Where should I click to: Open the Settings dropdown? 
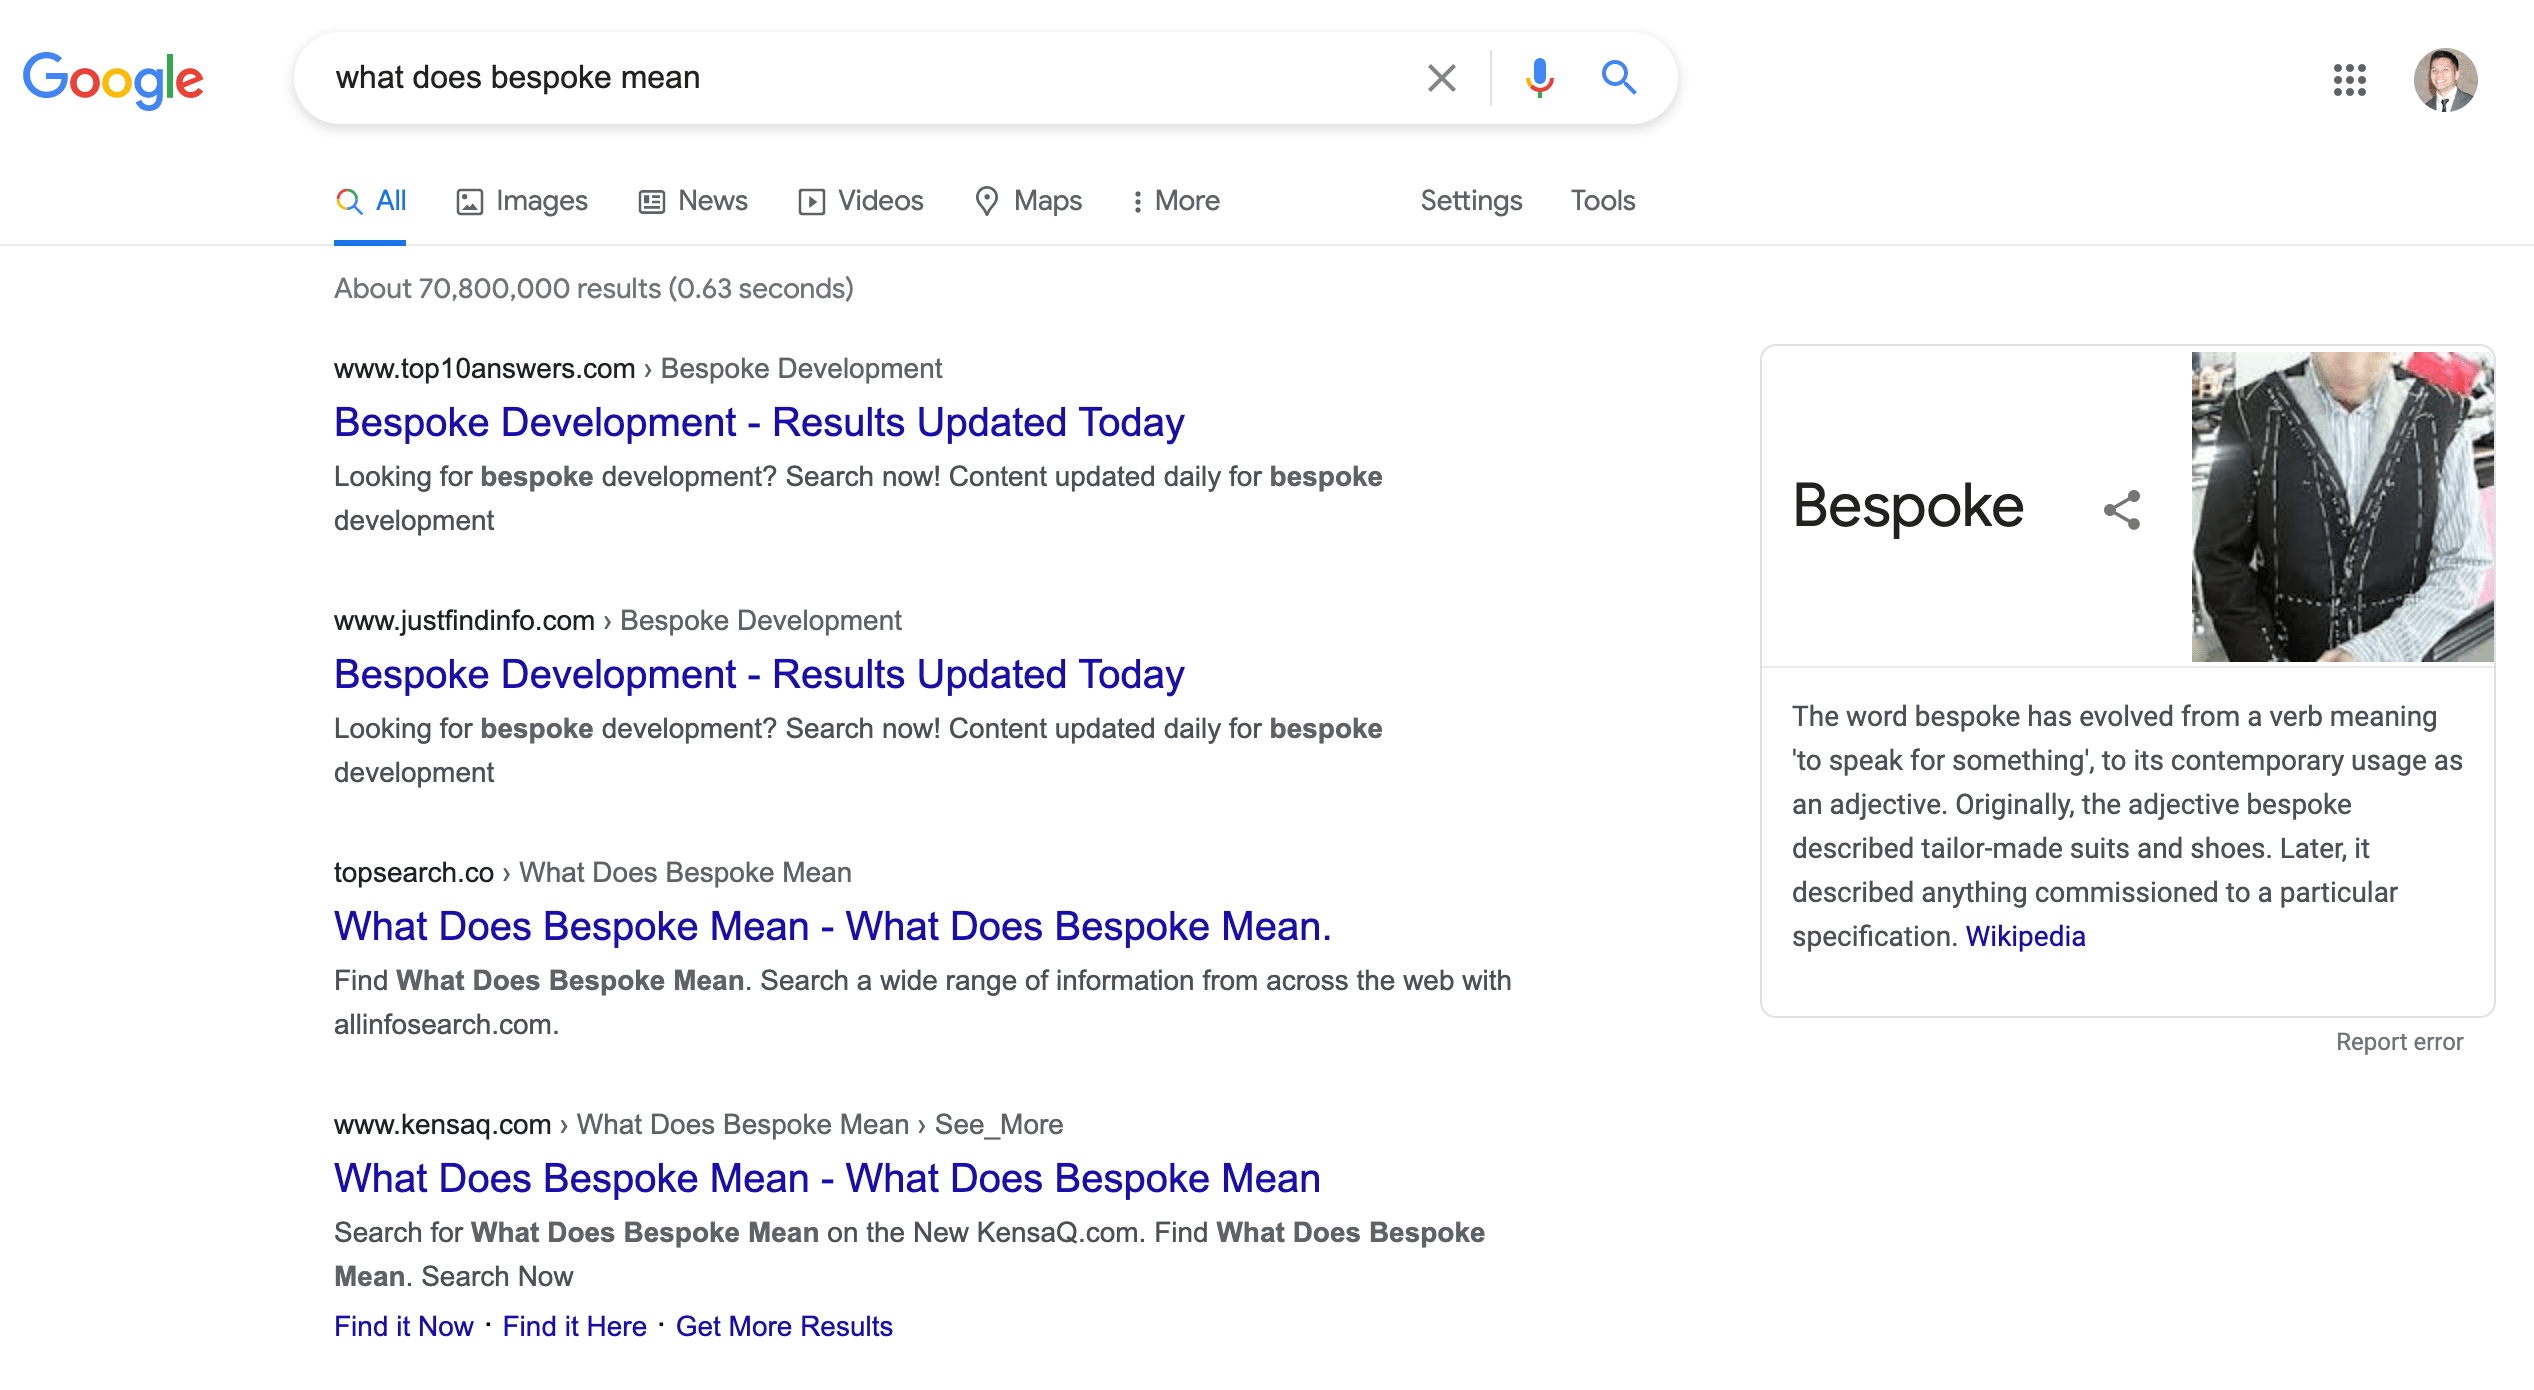pyautogui.click(x=1471, y=201)
